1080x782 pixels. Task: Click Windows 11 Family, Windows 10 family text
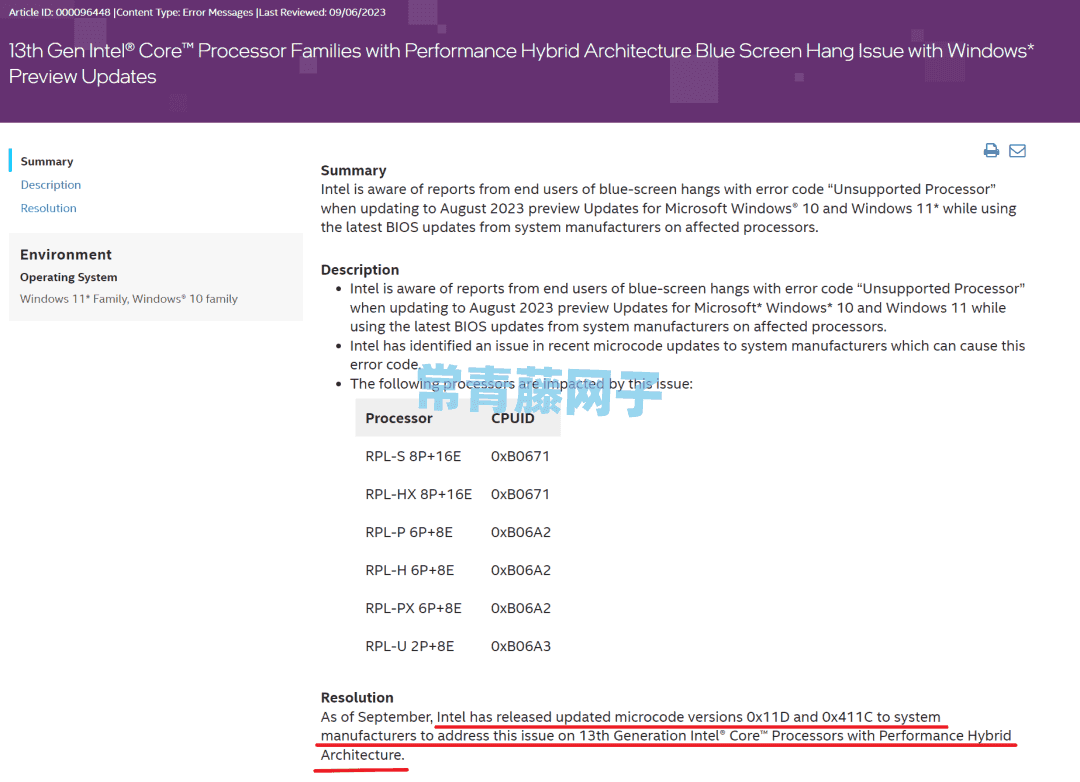(x=129, y=299)
